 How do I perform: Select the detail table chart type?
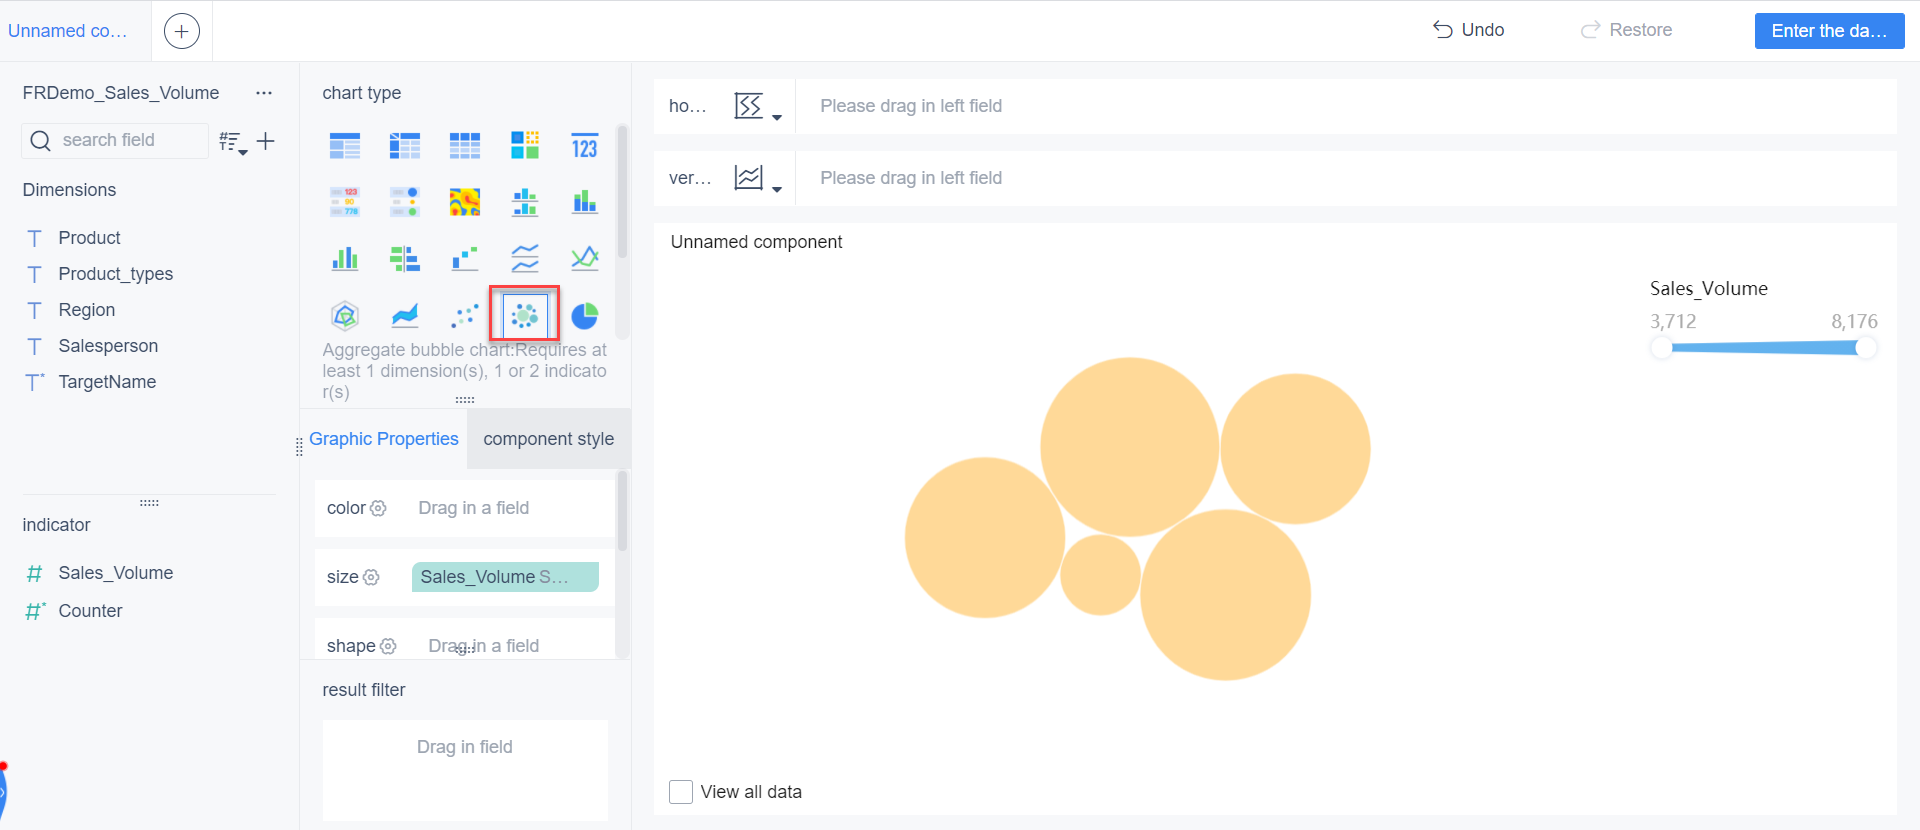(x=465, y=146)
